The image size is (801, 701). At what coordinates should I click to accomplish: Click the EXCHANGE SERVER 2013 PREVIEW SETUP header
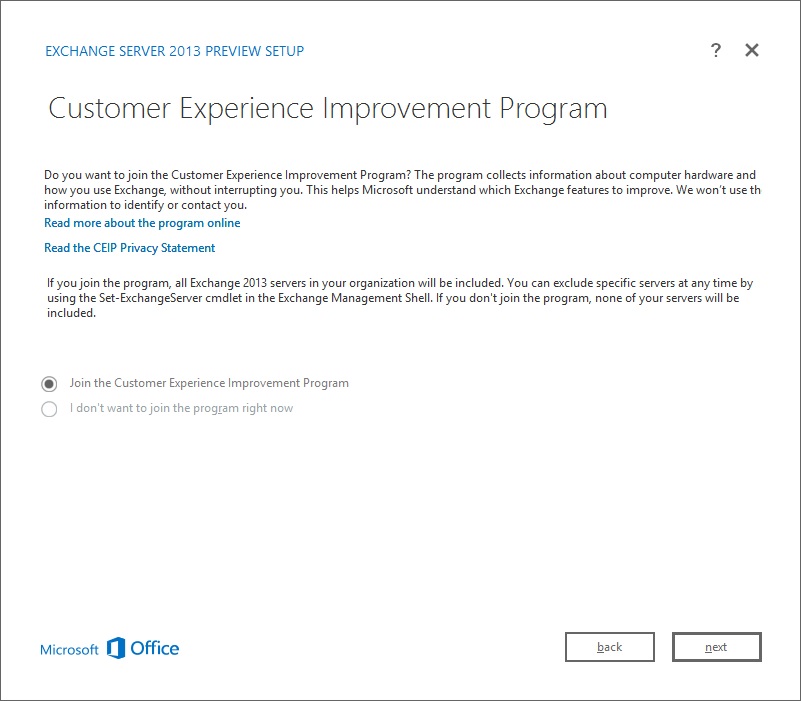coord(173,50)
